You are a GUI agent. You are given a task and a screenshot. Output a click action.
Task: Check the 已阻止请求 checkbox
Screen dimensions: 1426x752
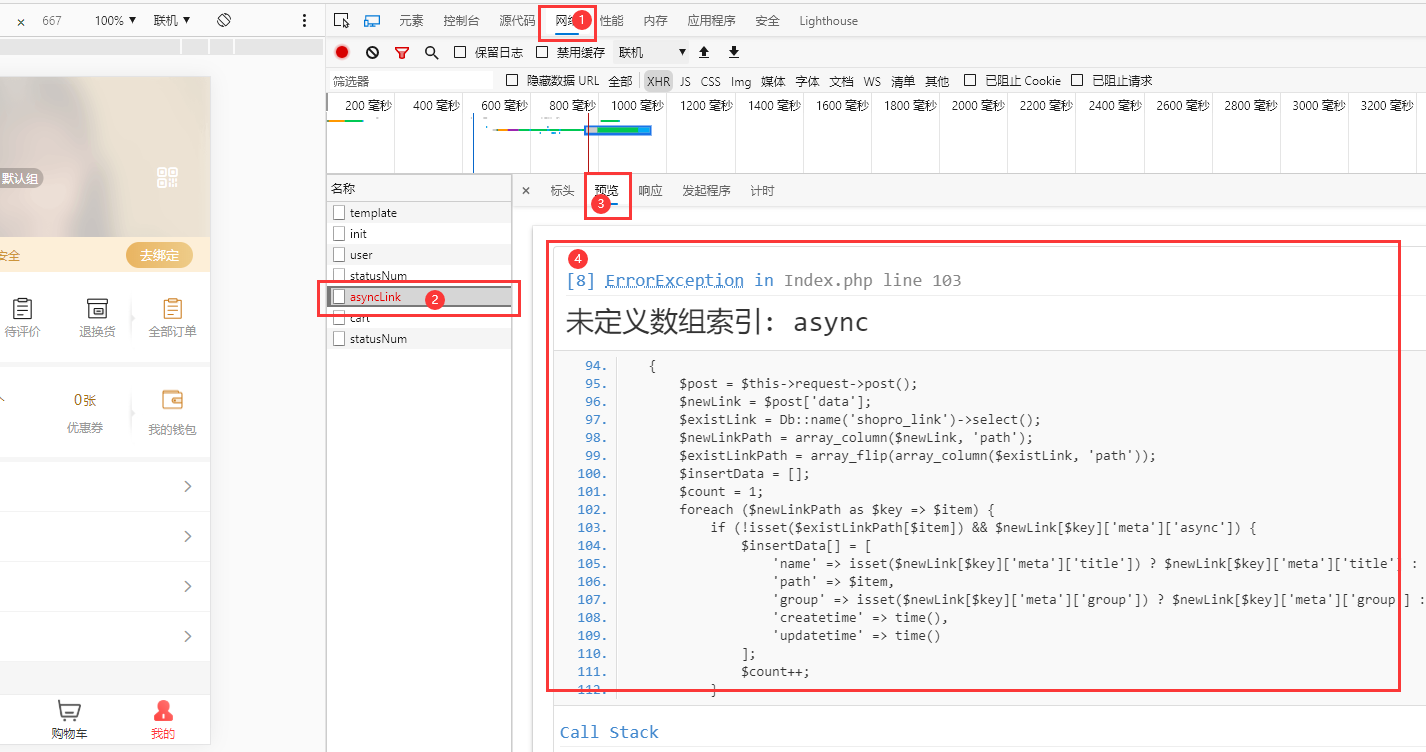(x=1077, y=80)
